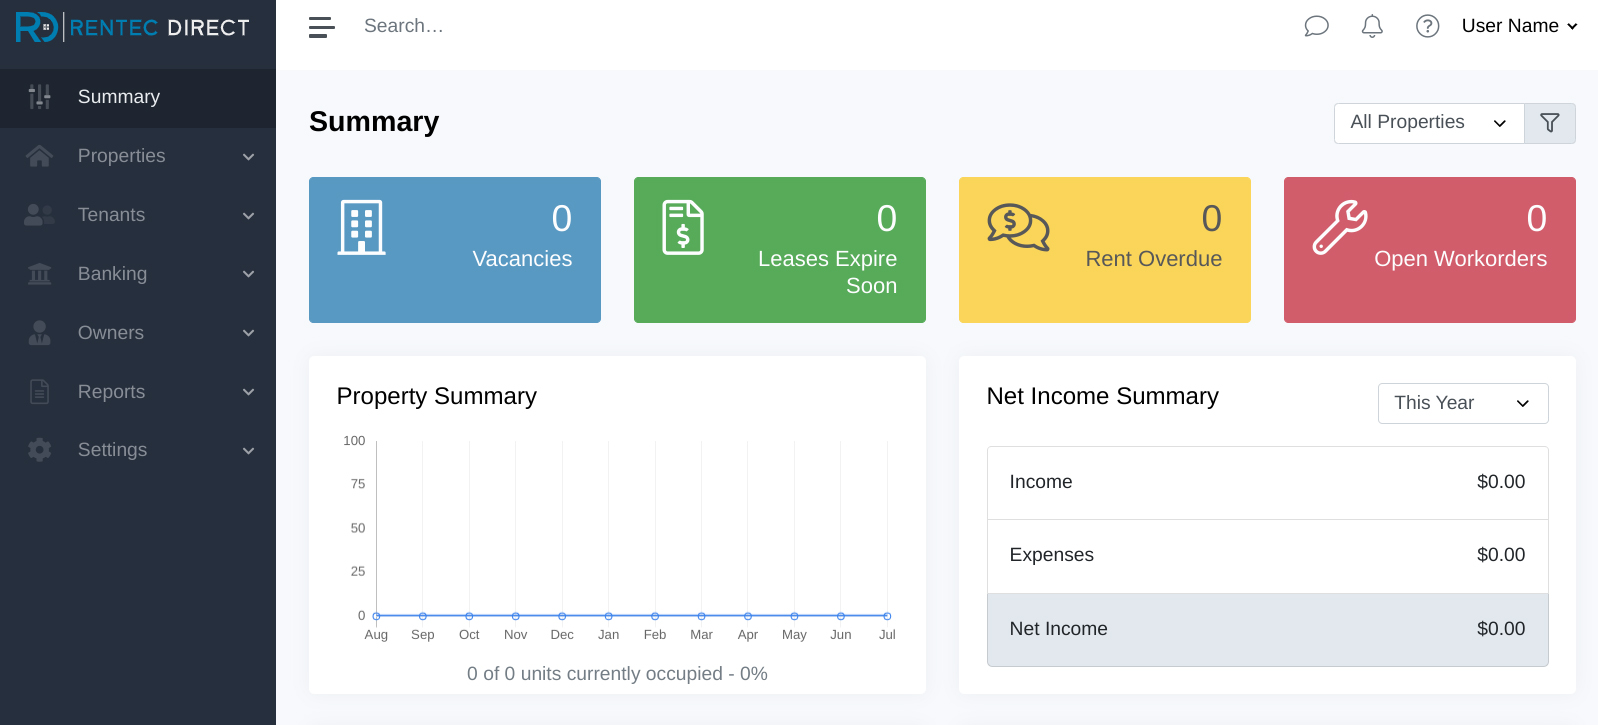Click the Vacancies building icon
1598x725 pixels.
361,227
